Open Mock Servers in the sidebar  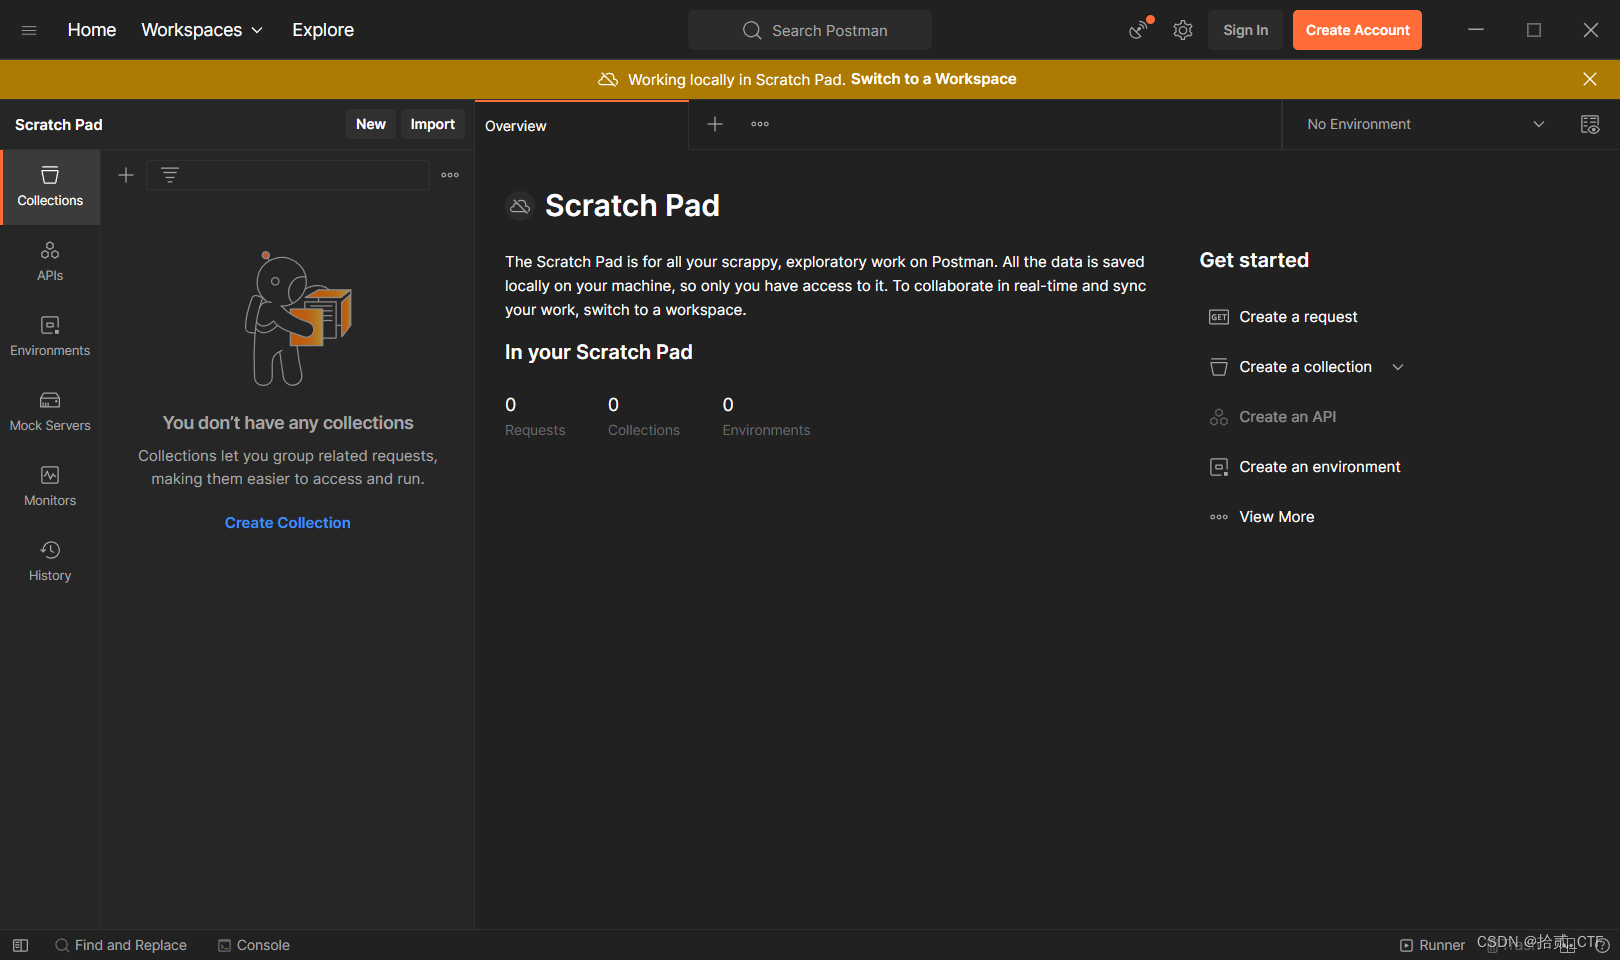coord(50,412)
